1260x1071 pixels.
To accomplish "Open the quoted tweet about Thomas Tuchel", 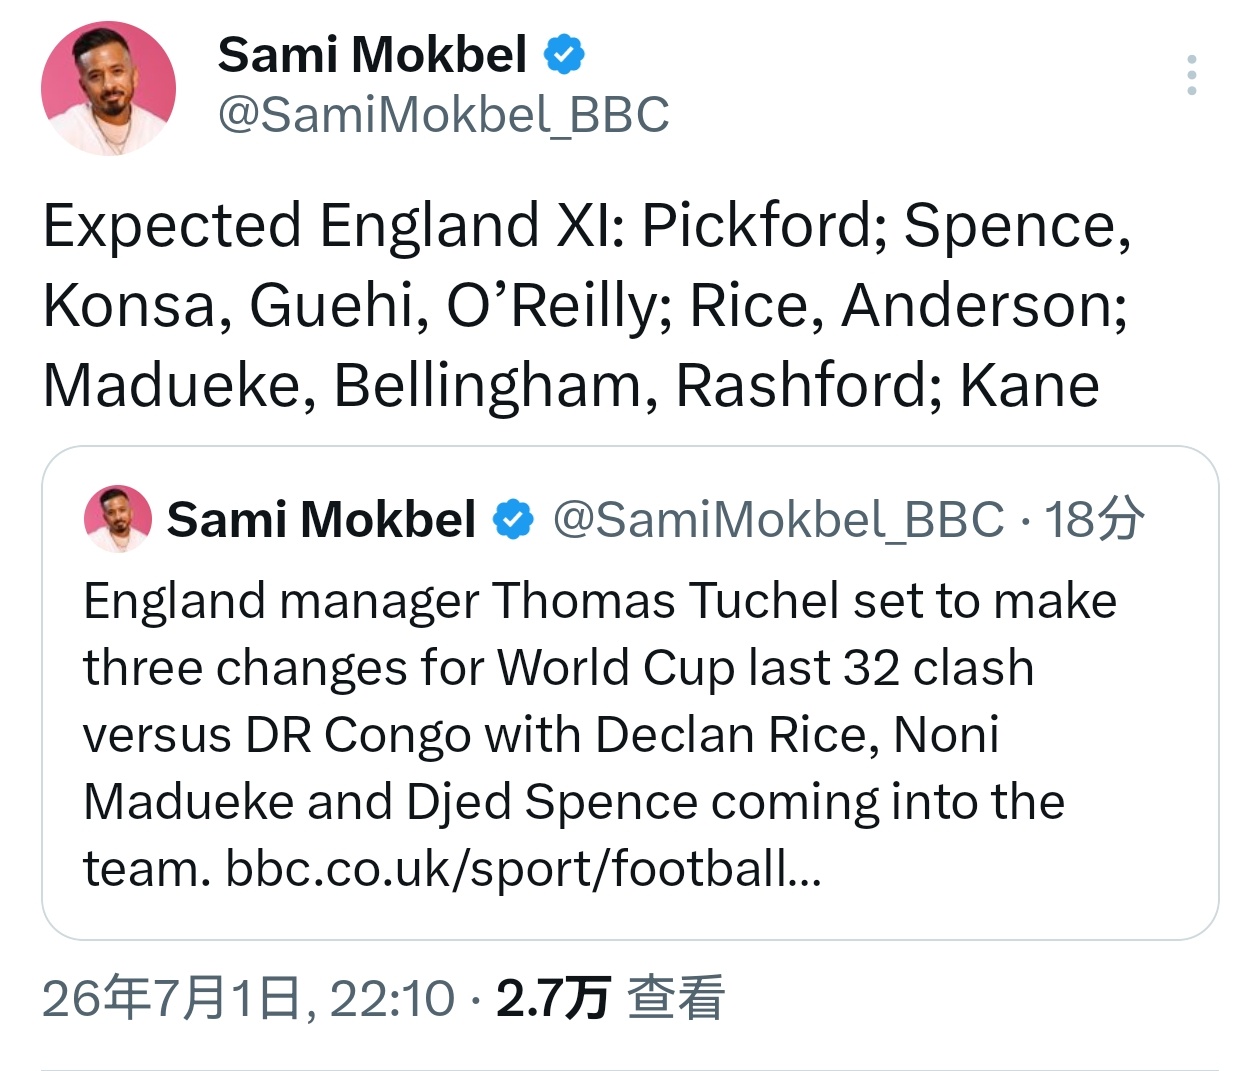I will coord(630,693).
